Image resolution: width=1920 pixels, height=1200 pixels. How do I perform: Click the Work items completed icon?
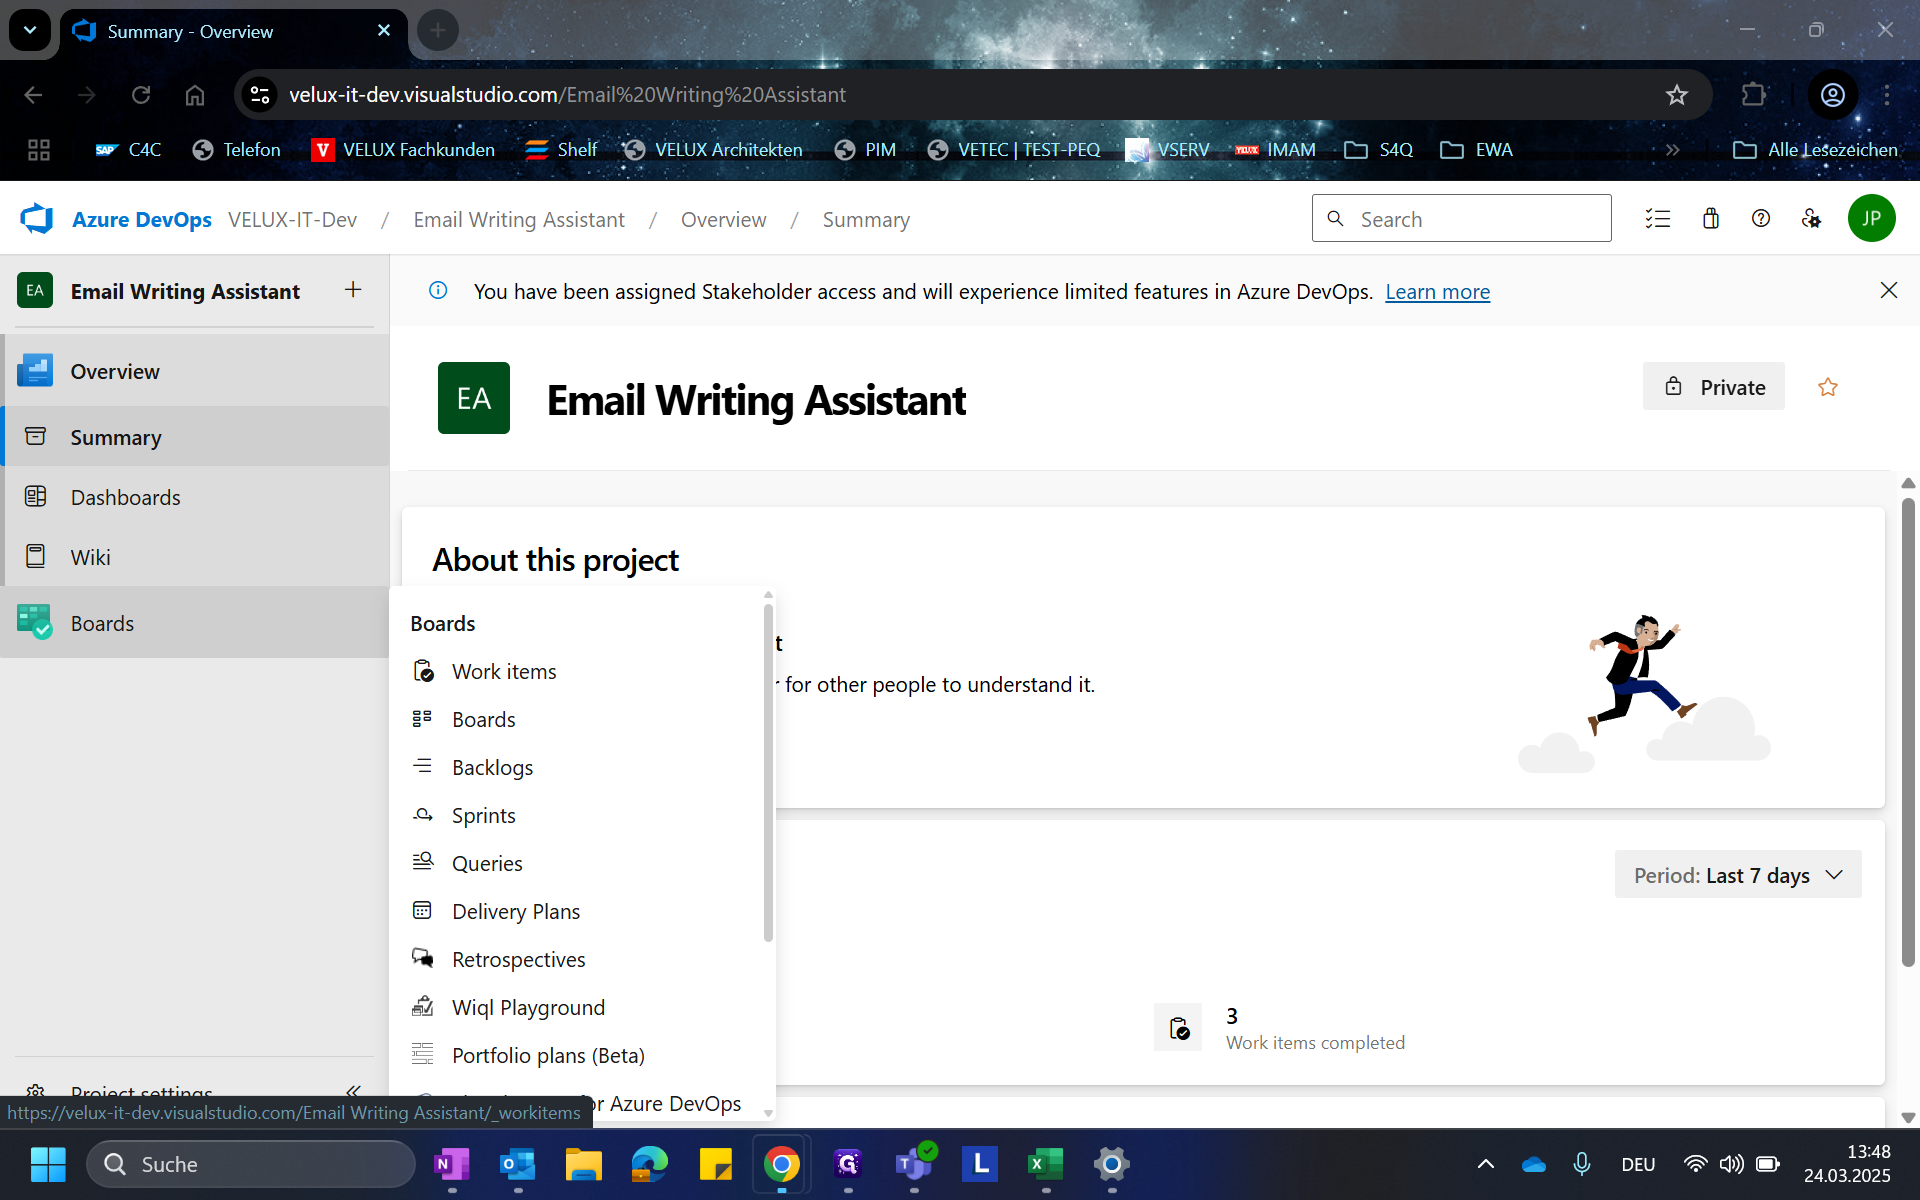point(1178,1027)
